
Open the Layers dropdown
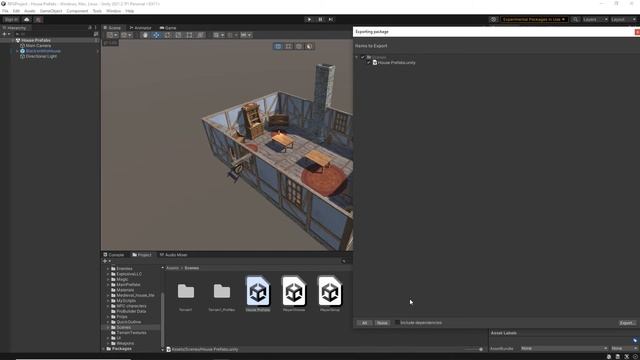pos(595,19)
